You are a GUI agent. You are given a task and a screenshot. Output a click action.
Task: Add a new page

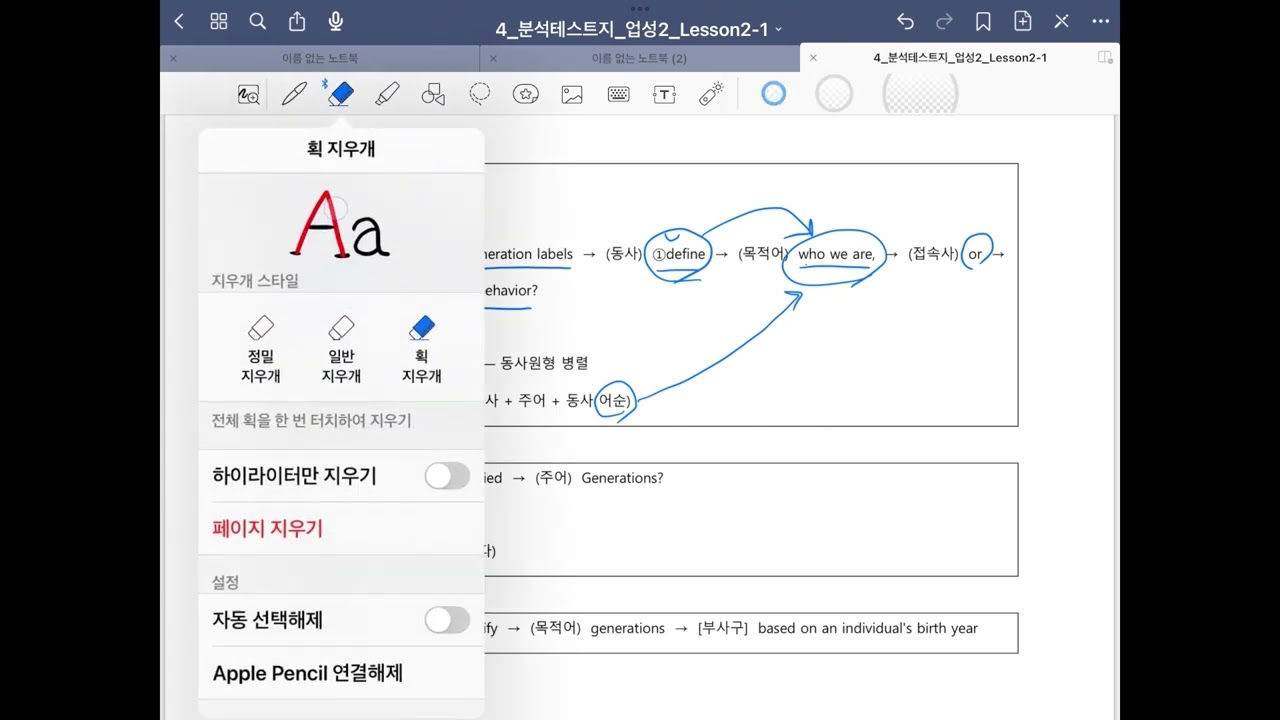(x=1023, y=21)
